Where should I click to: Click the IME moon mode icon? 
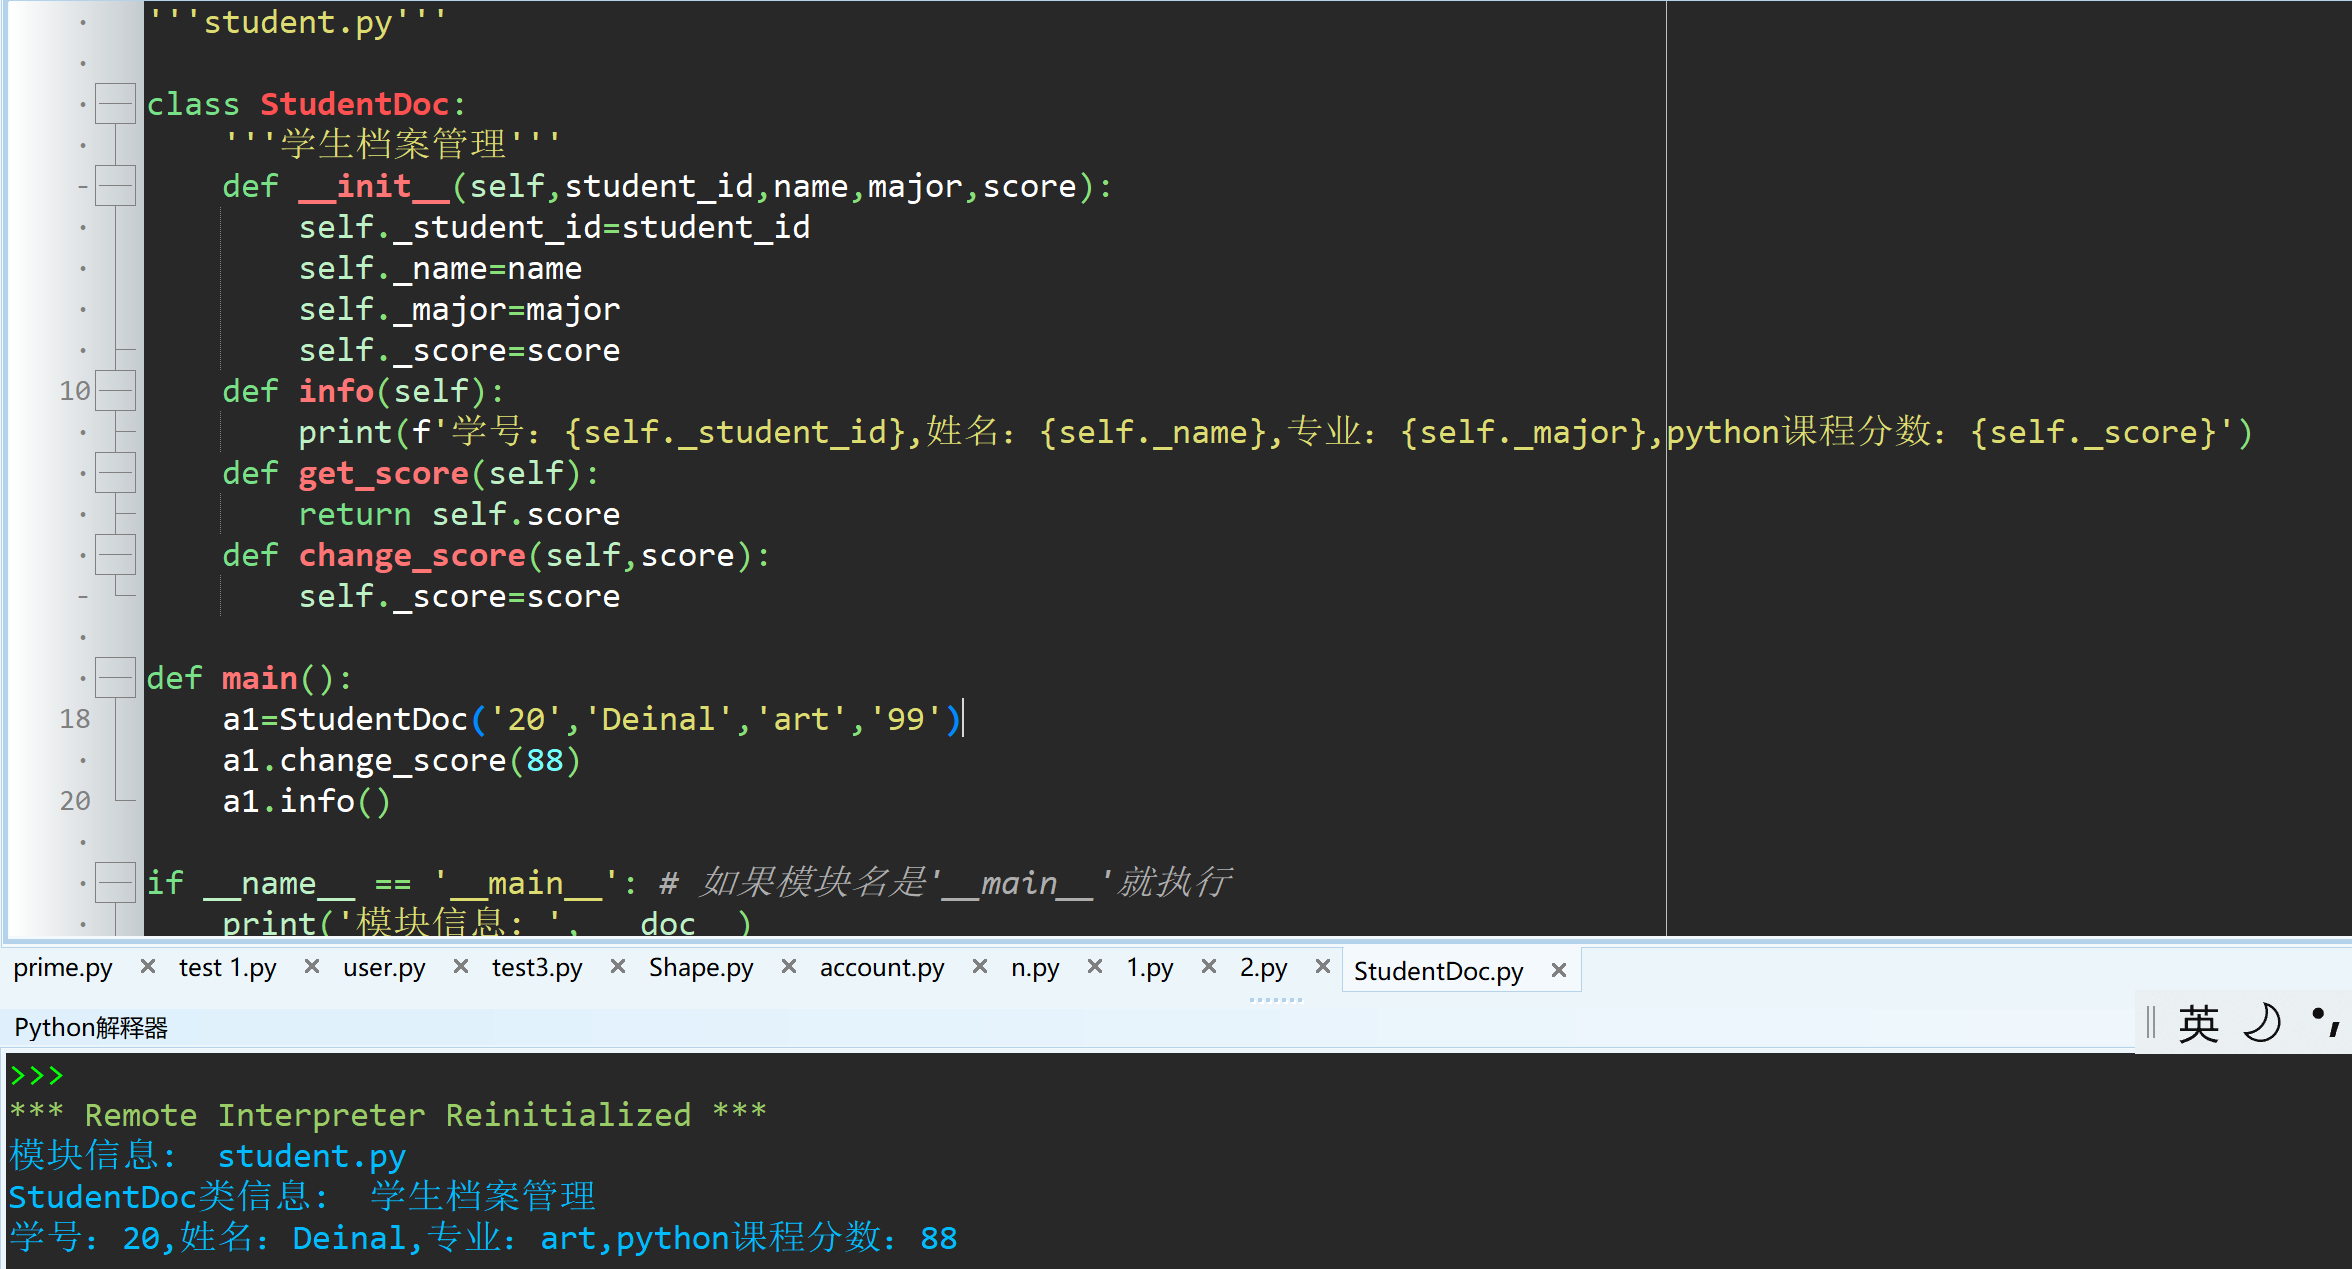2262,1024
